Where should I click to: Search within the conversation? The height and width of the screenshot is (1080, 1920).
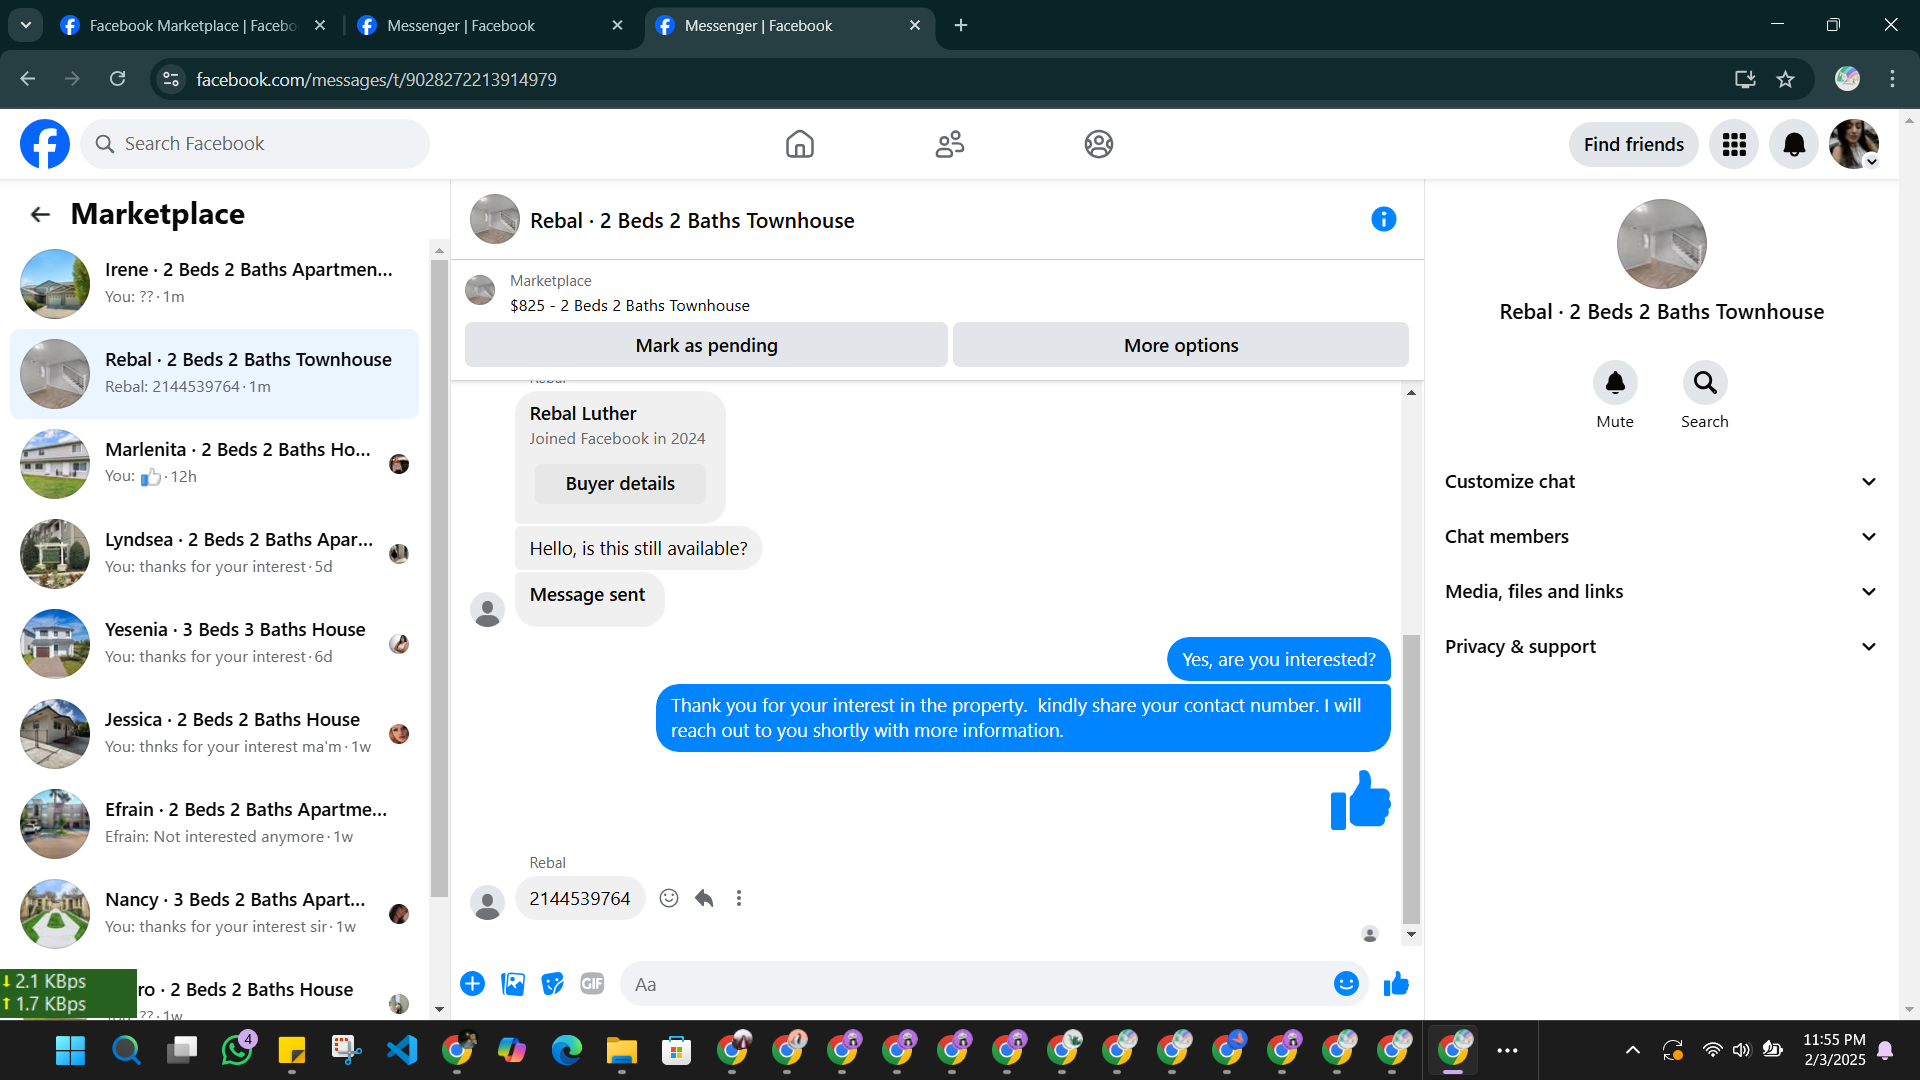point(1705,382)
